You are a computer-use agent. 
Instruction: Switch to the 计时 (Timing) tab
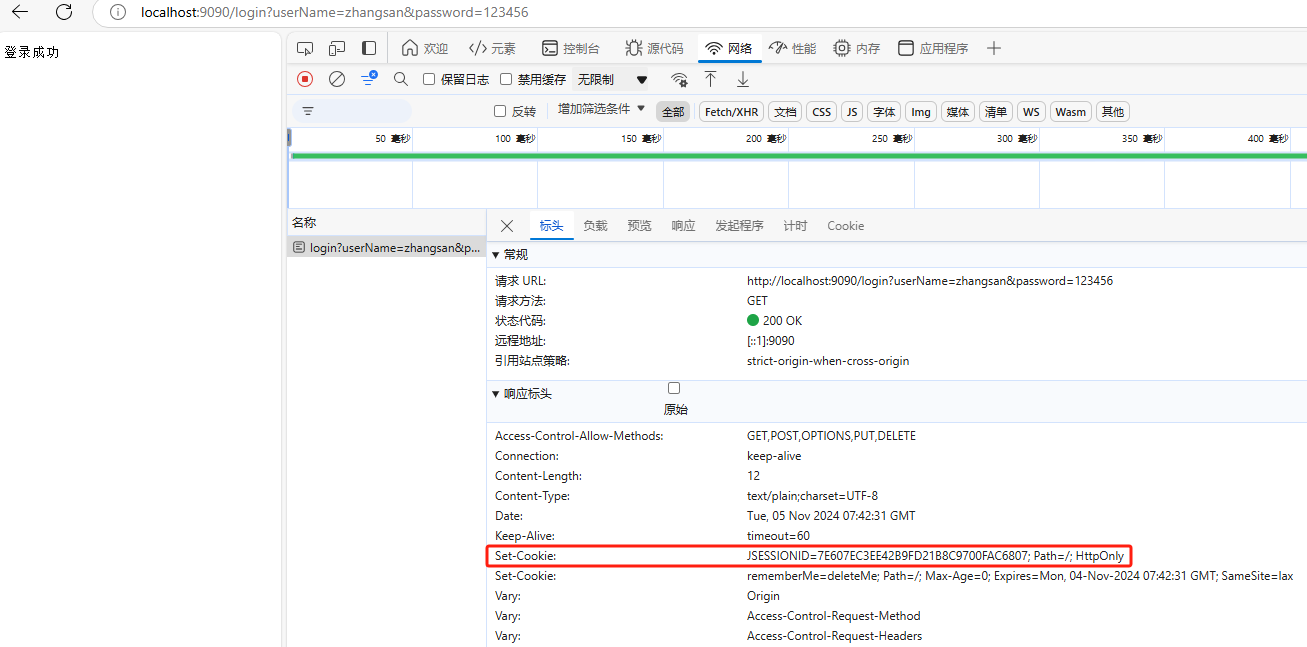click(x=795, y=226)
